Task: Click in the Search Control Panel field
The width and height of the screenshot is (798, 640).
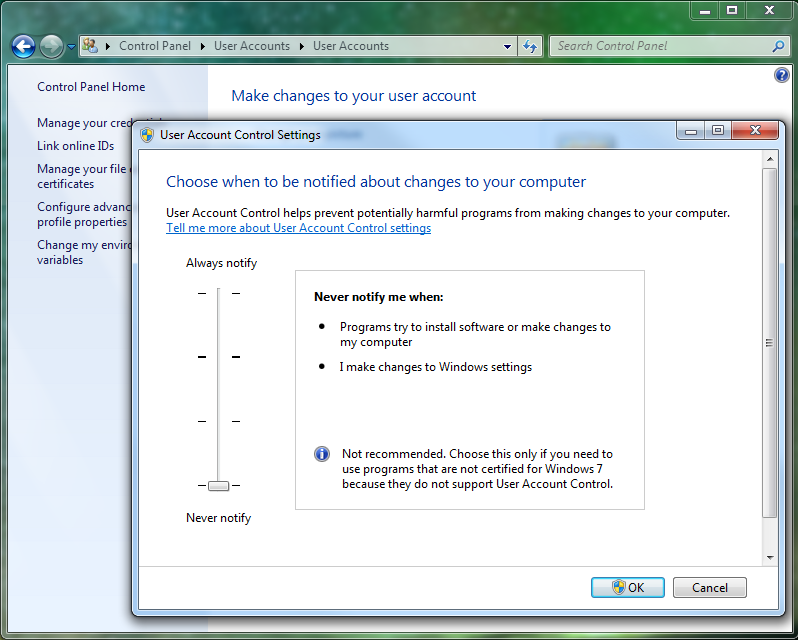Action: 660,46
